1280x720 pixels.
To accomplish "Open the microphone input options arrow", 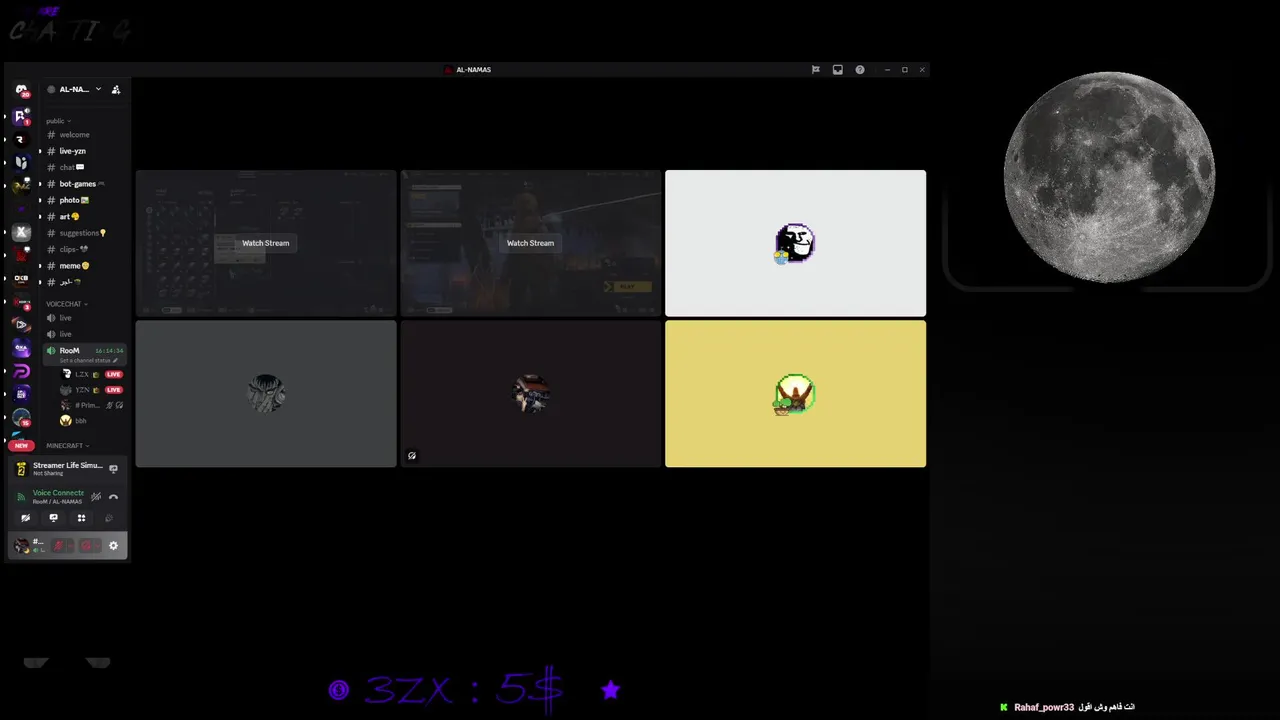I will pyautogui.click(x=70, y=546).
